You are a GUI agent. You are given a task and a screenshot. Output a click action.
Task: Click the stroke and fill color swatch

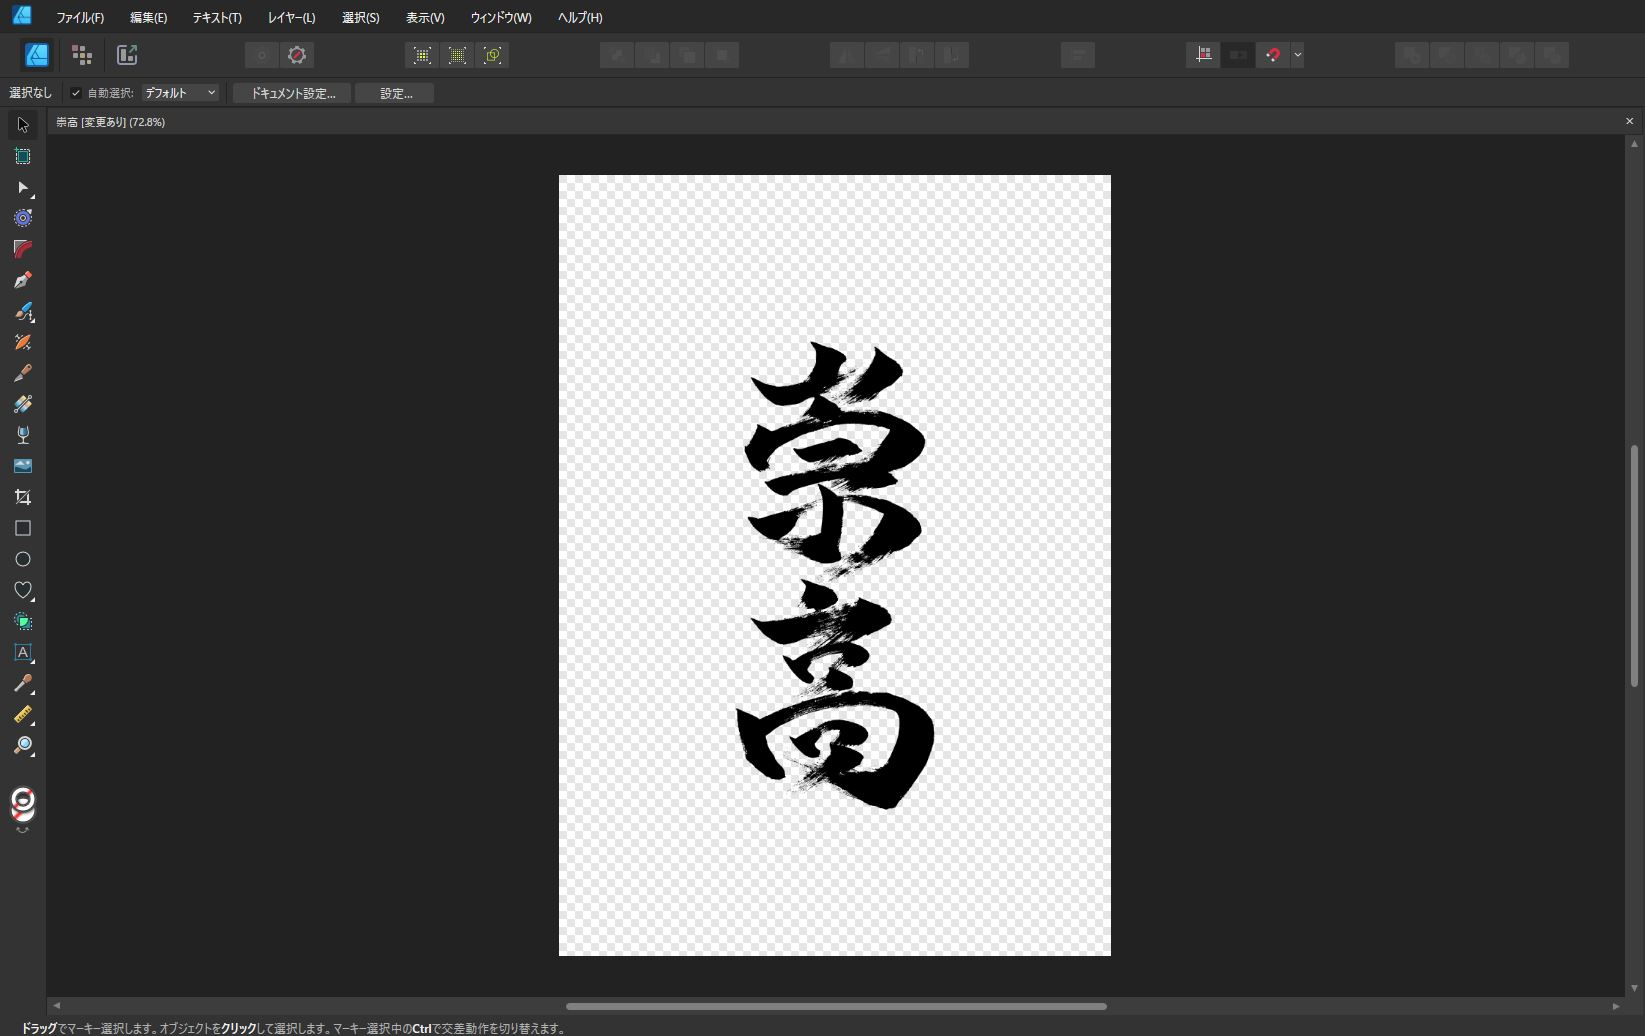pyautogui.click(x=23, y=804)
